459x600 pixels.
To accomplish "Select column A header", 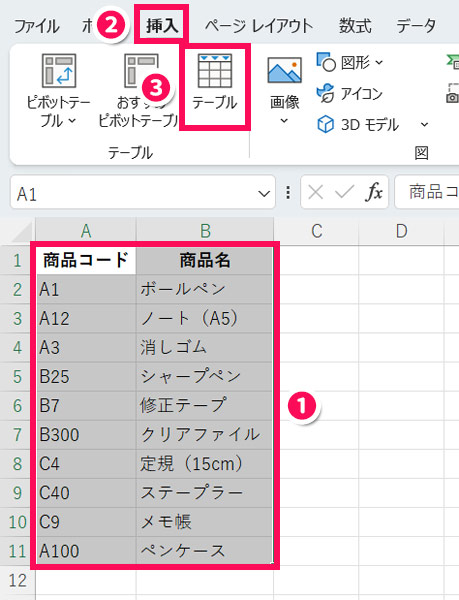I will click(86, 231).
